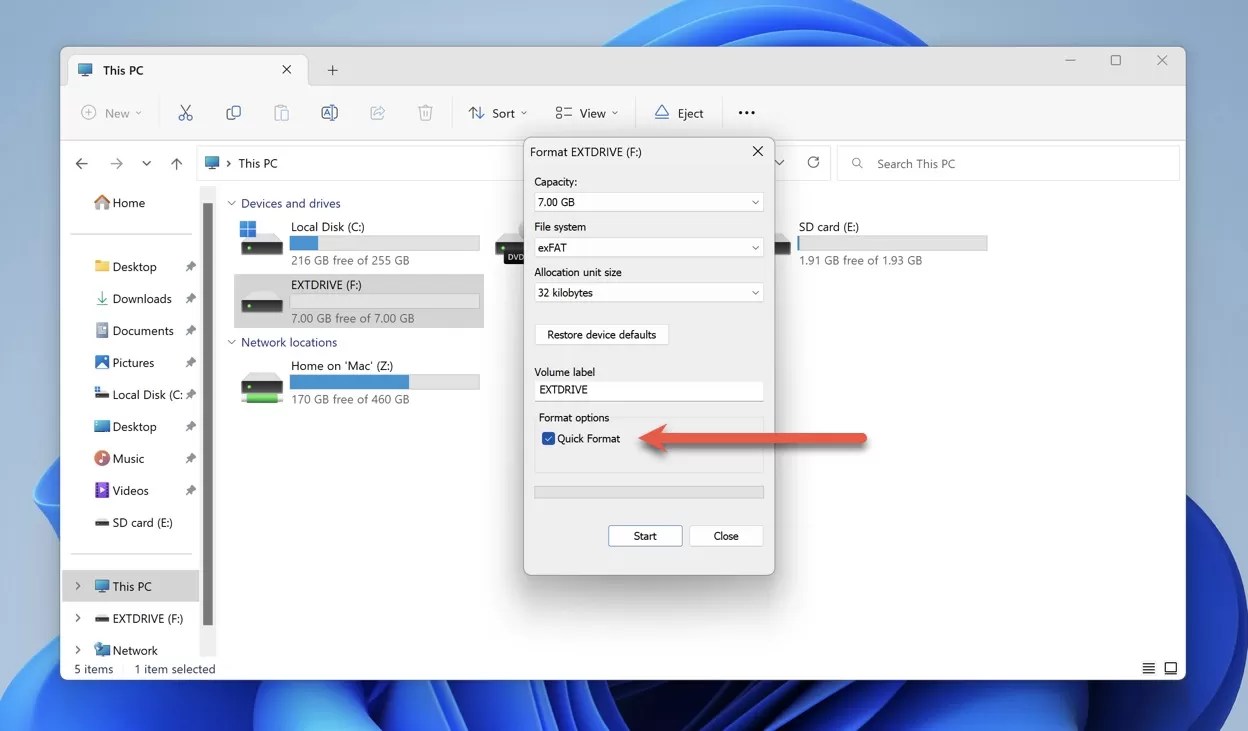Click the Rename icon in toolbar
1248x731 pixels.
point(329,113)
